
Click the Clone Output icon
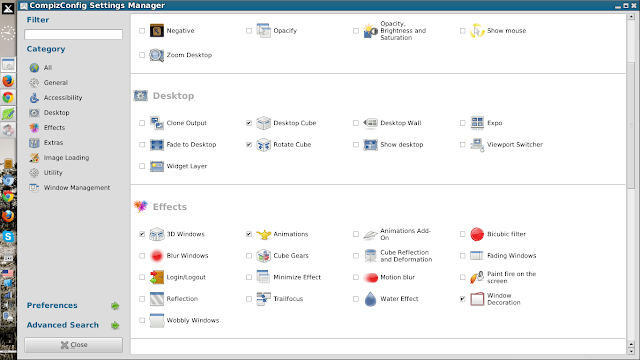(157, 123)
